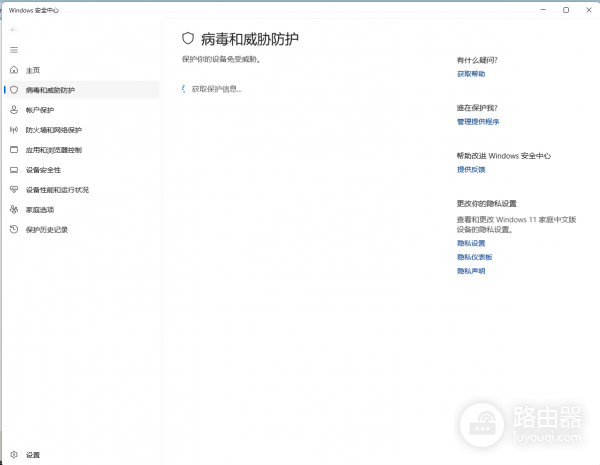Minimize the Windows 安全中心 window
This screenshot has width=600, height=465.
pyautogui.click(x=543, y=10)
